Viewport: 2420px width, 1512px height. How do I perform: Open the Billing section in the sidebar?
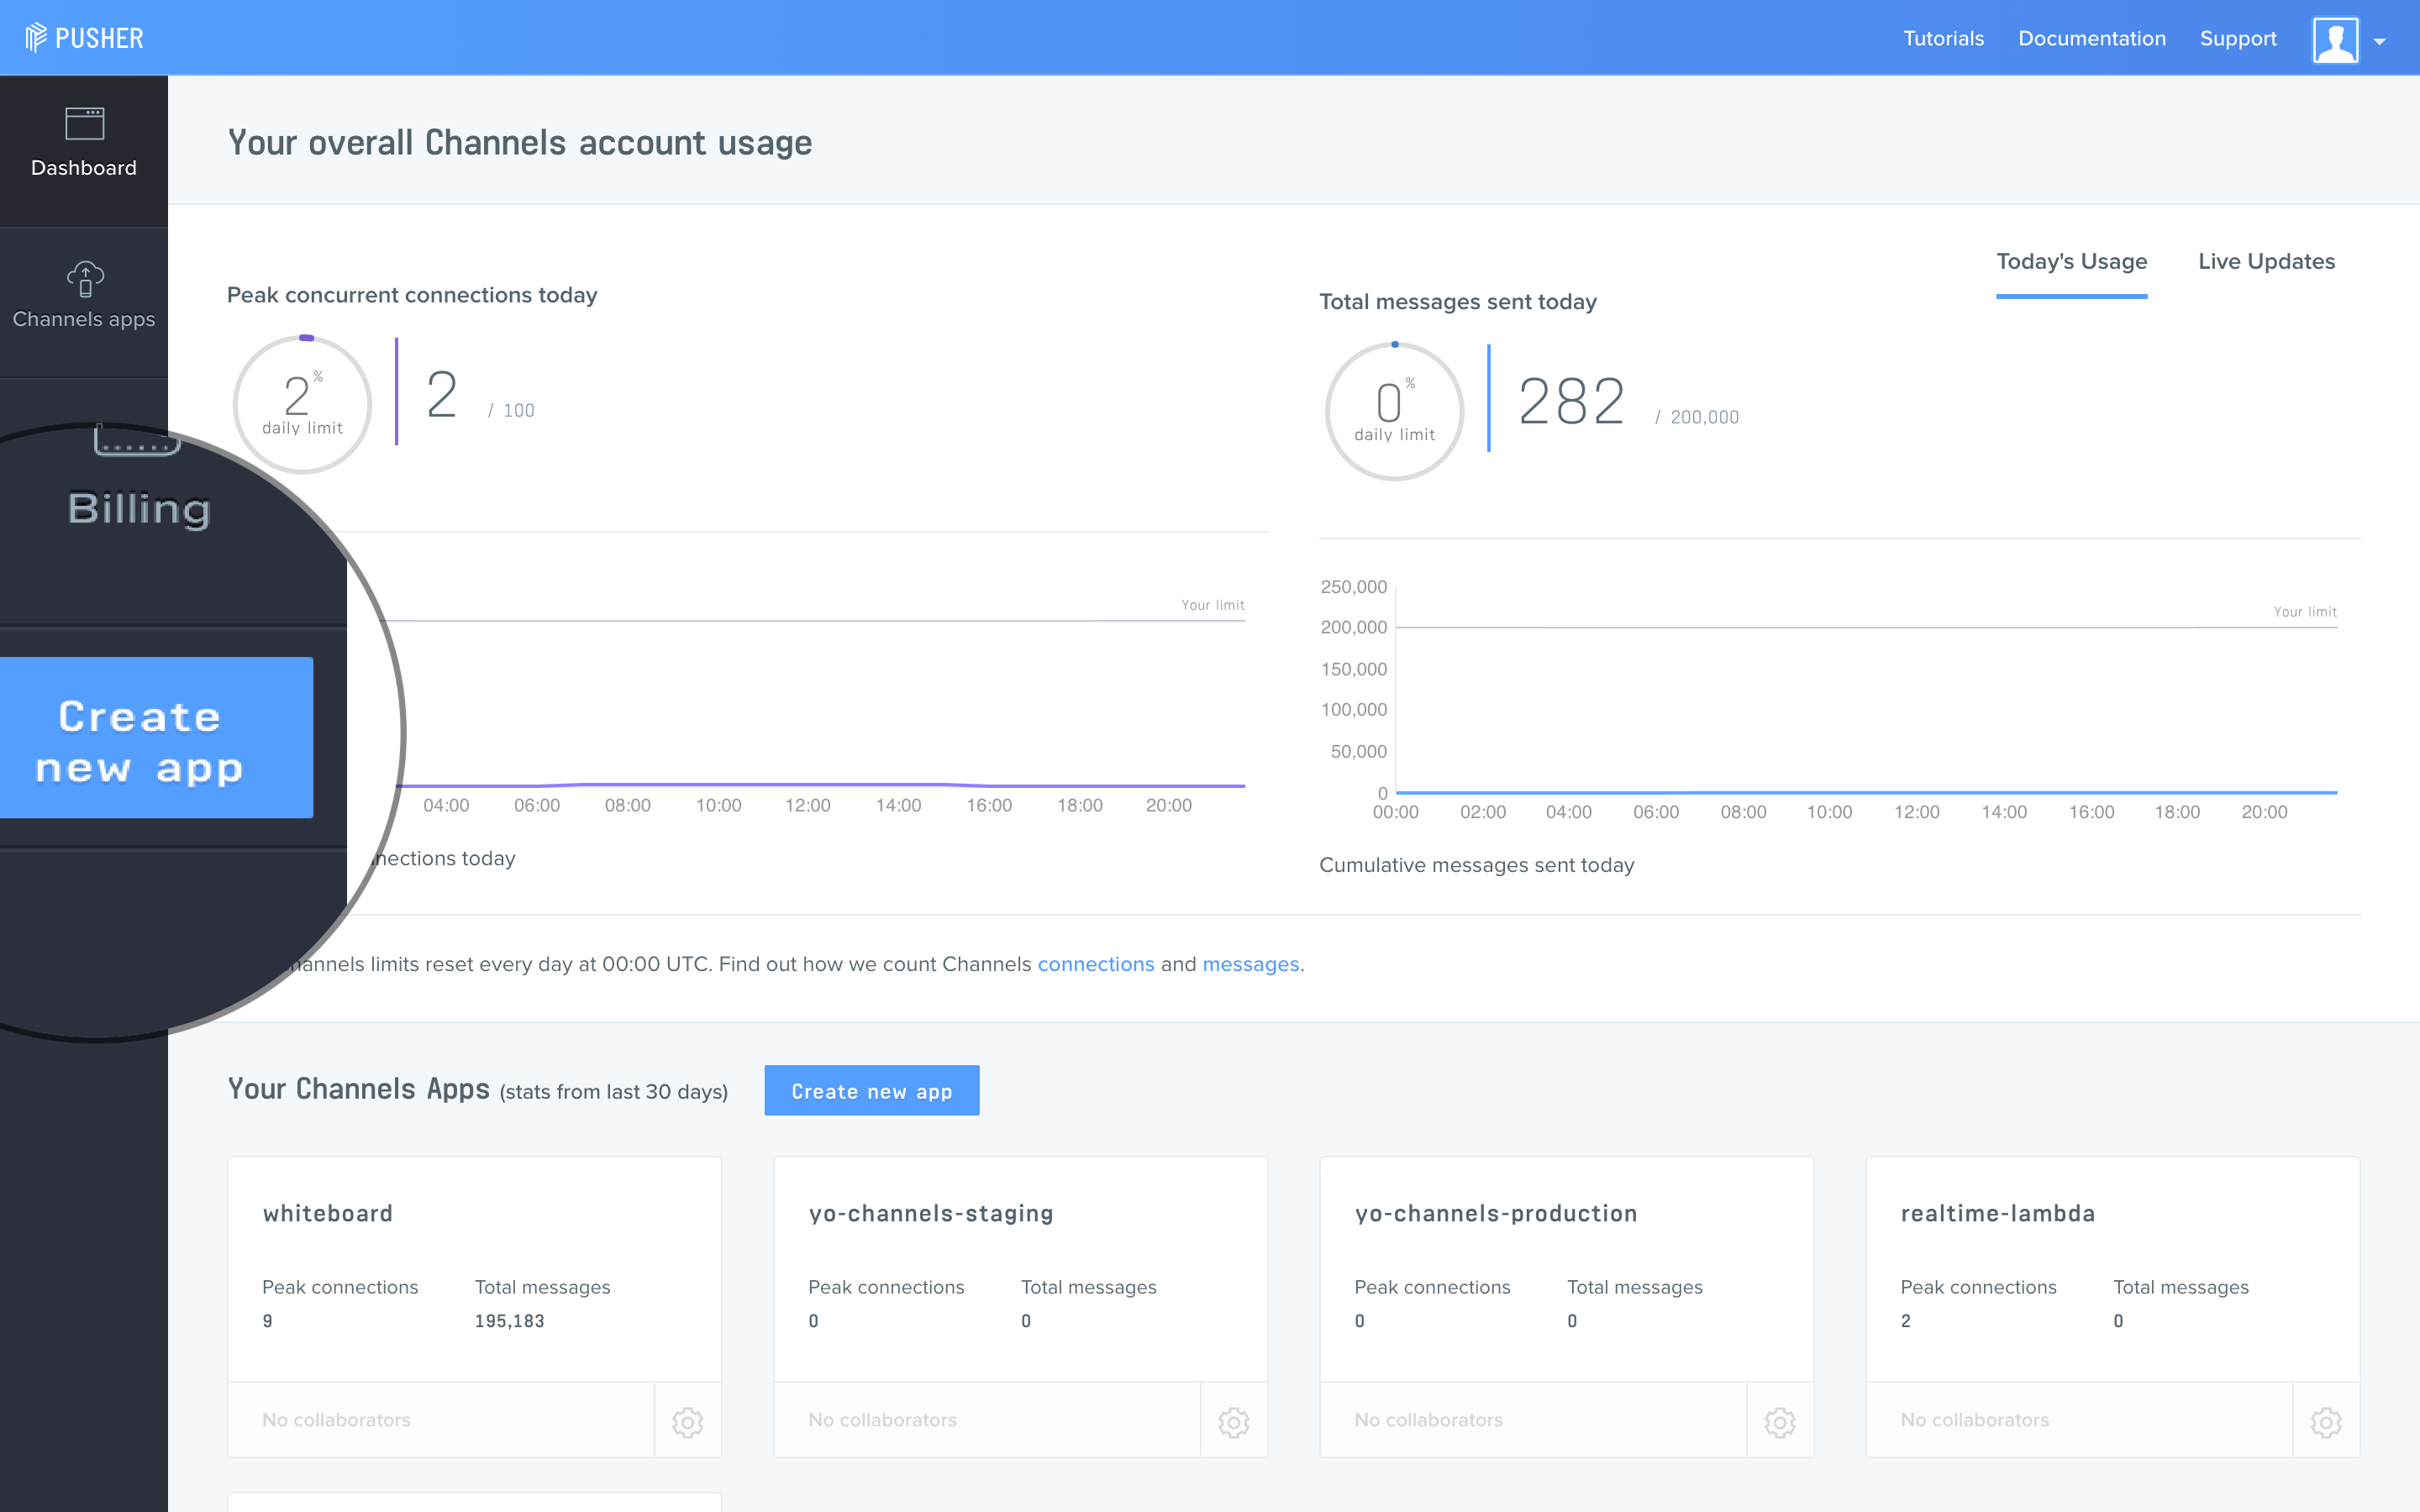coord(138,508)
